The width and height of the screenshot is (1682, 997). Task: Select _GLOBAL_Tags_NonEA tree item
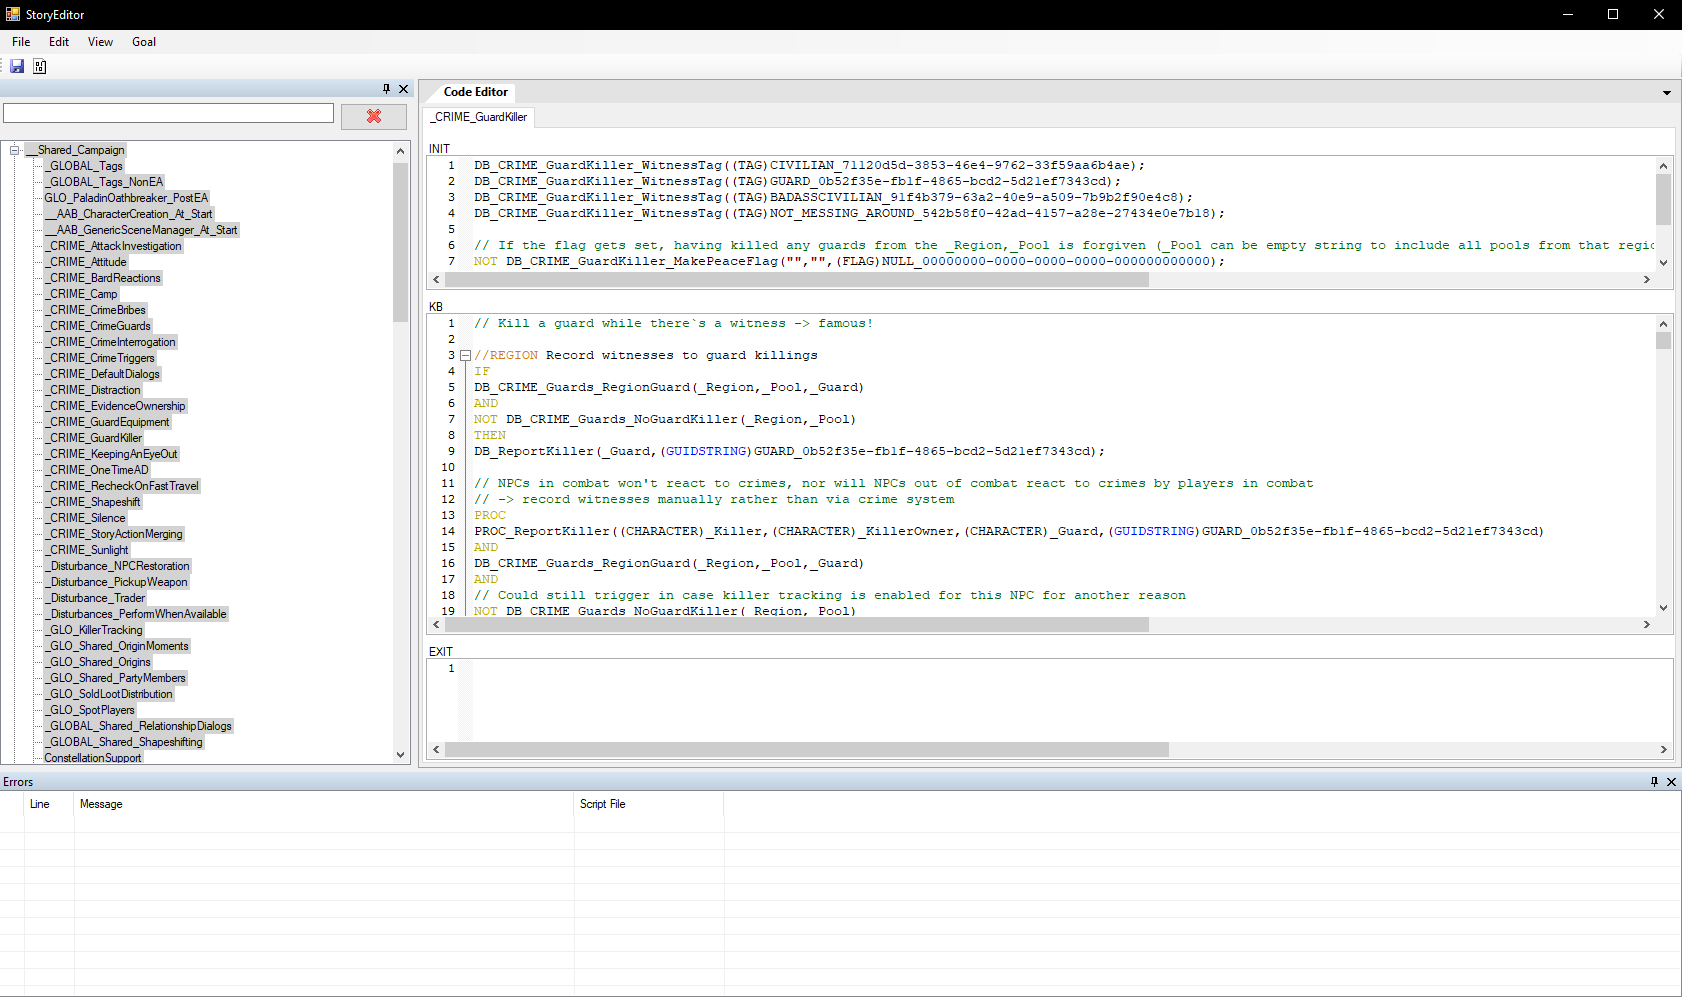104,182
